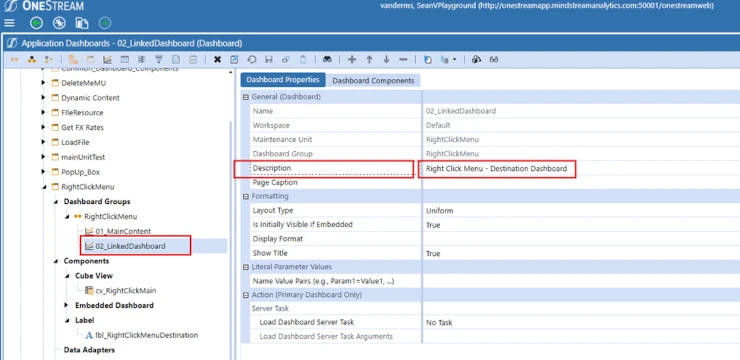Viewport: 740px width, 360px height.
Task: Click the save floppy disk icon
Action: [x=269, y=59]
